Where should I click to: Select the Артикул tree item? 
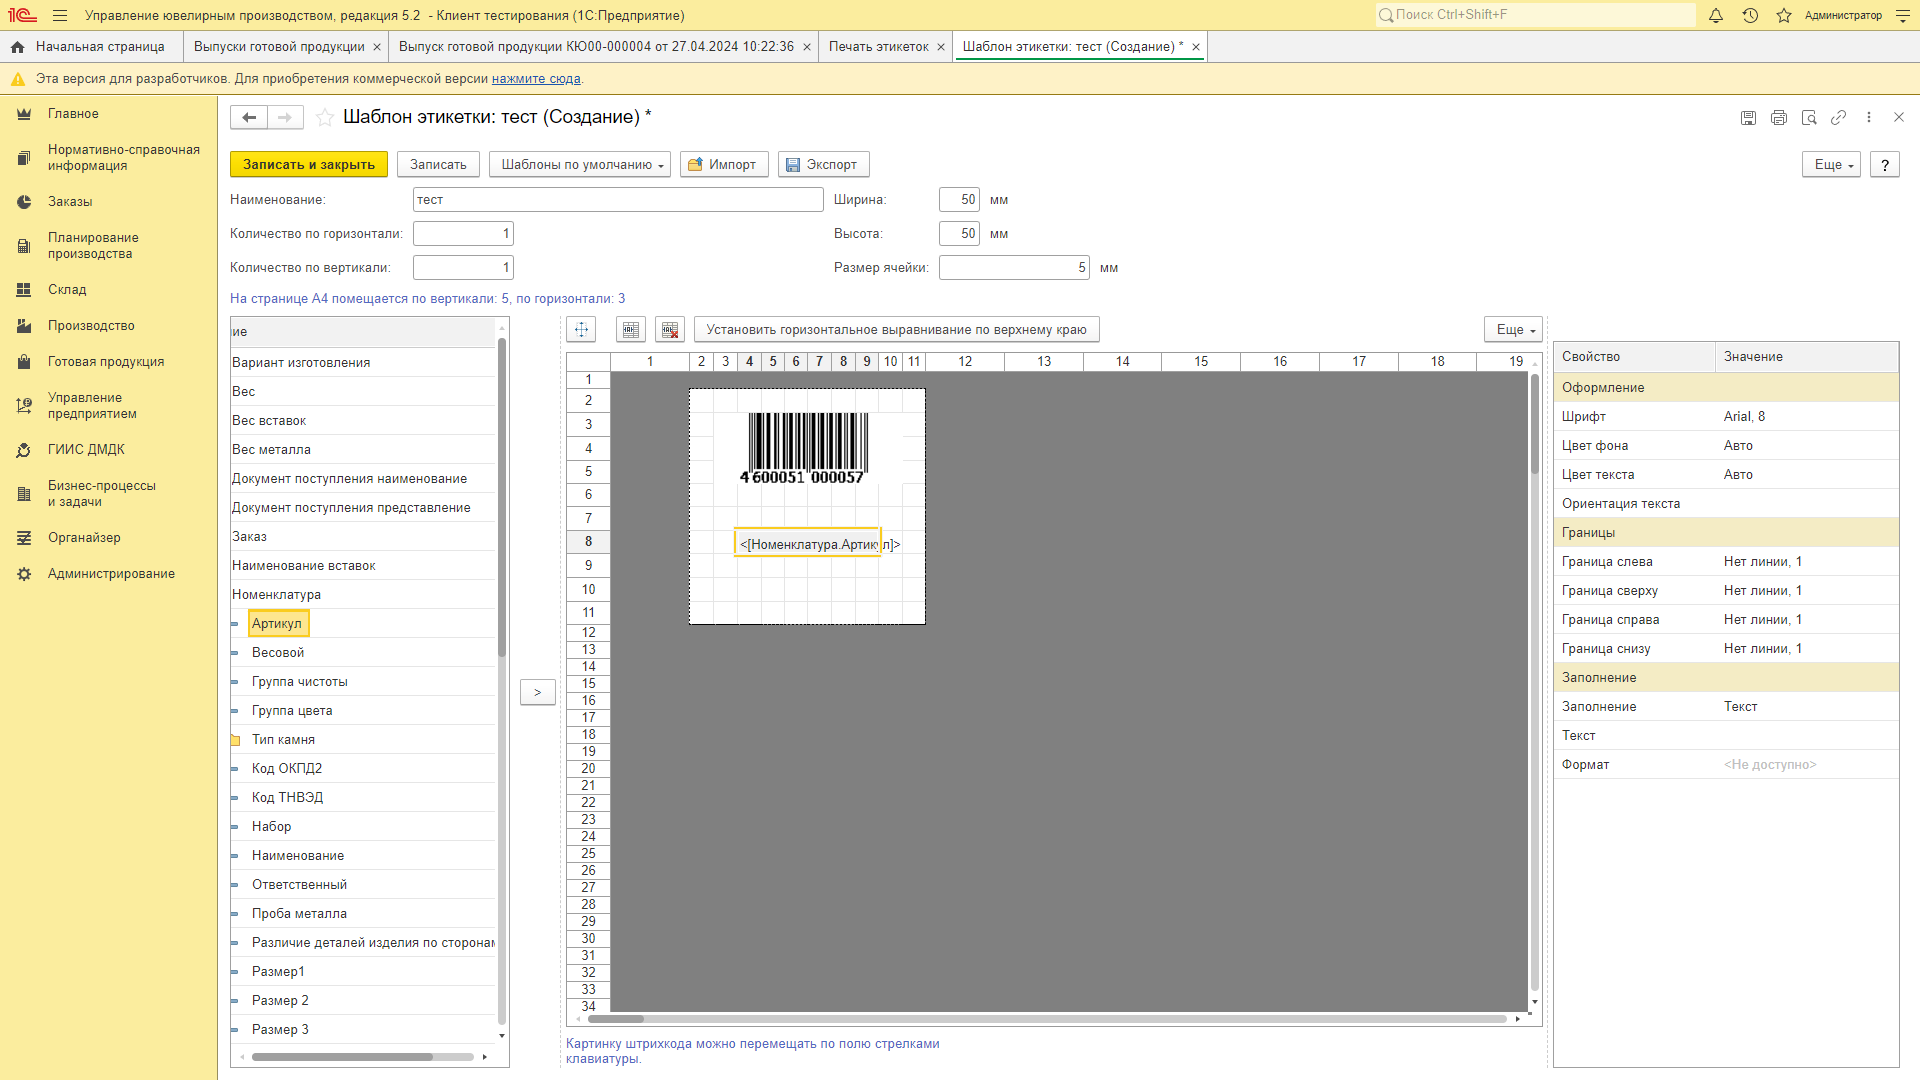click(x=278, y=622)
